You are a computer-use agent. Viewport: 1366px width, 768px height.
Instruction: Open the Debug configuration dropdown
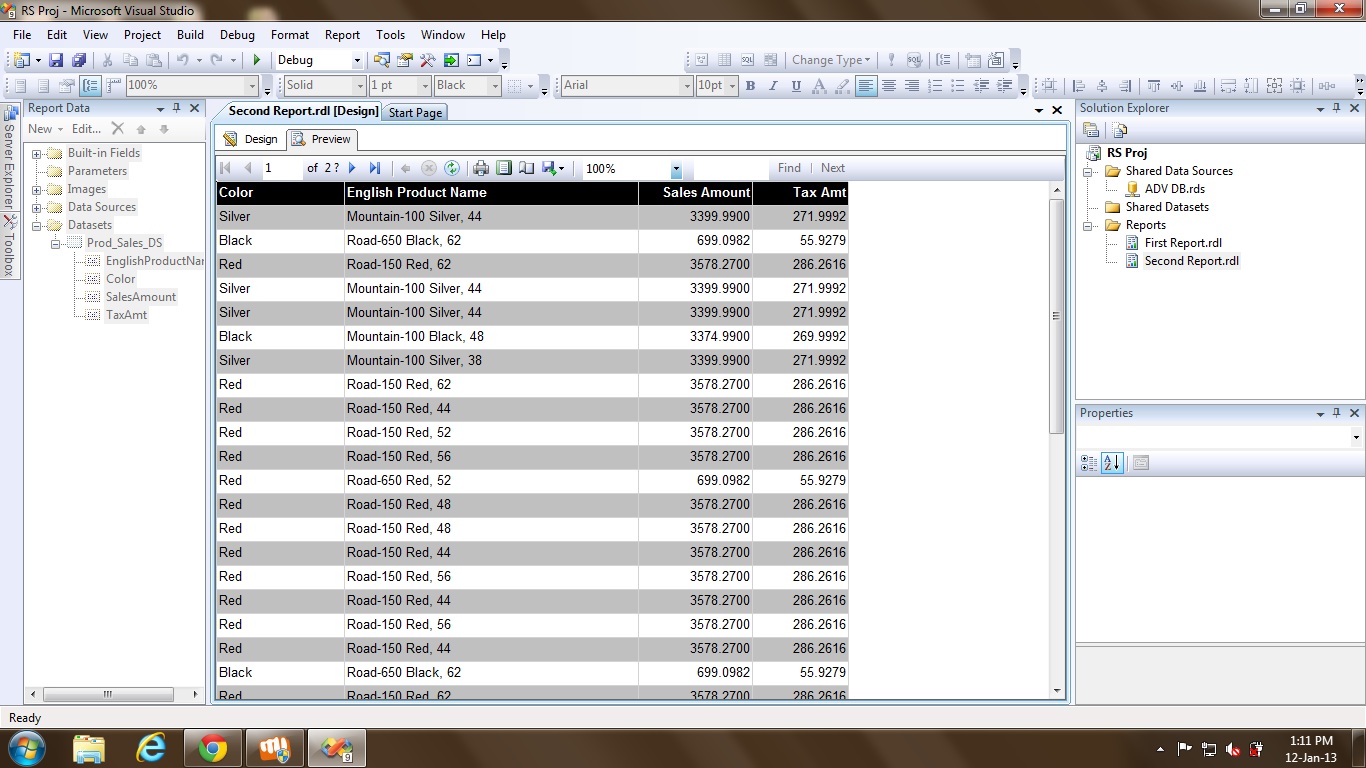coord(354,61)
